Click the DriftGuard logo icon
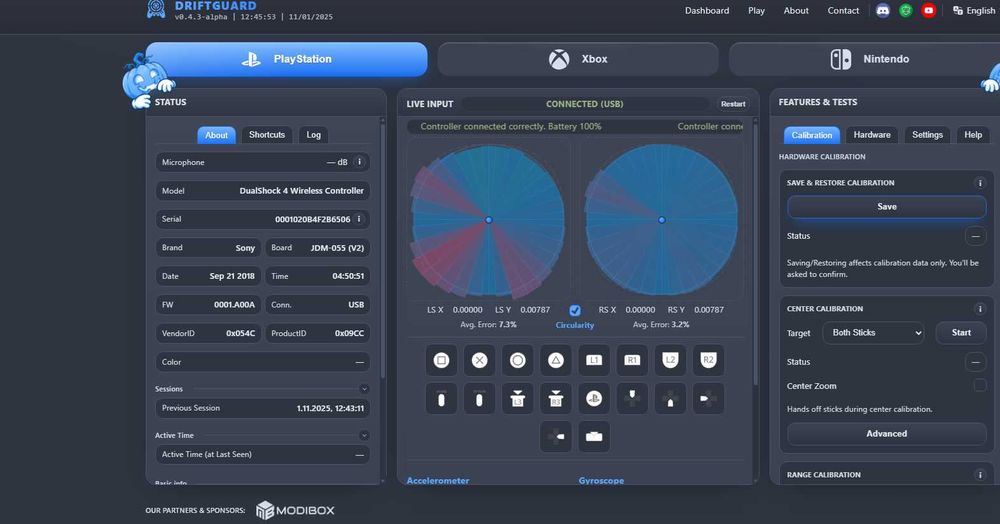The image size is (1000, 524). click(156, 9)
